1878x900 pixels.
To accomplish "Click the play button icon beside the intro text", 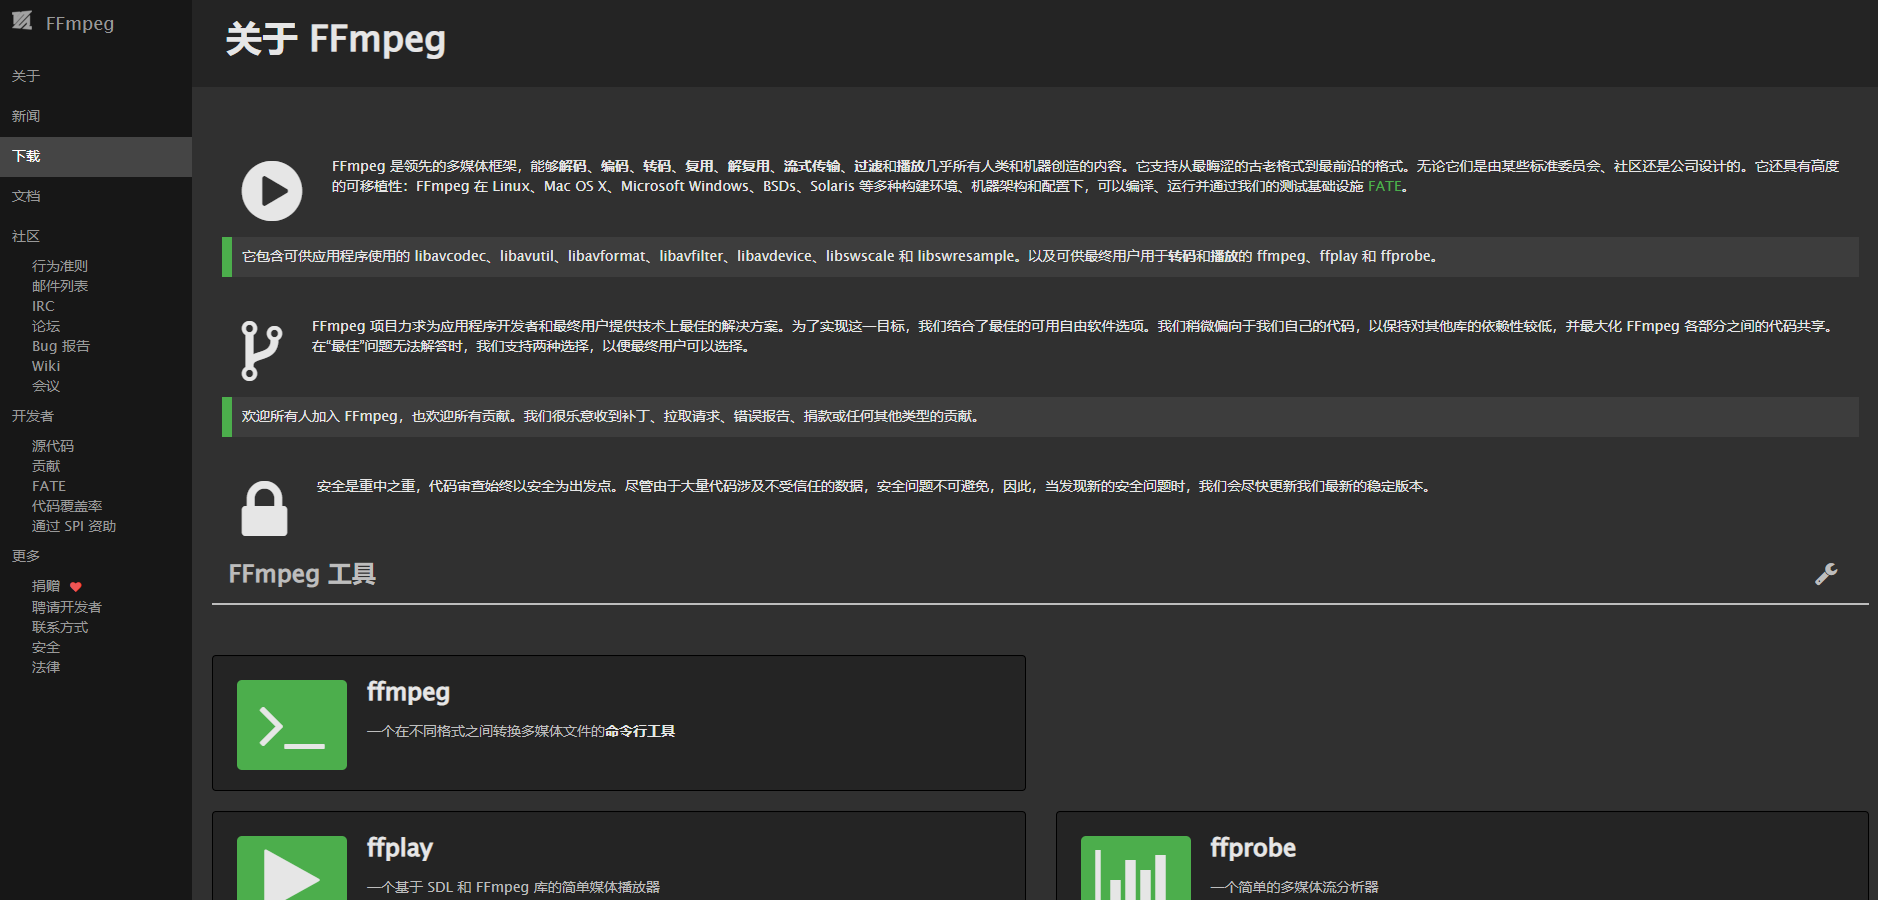I will click(x=271, y=190).
